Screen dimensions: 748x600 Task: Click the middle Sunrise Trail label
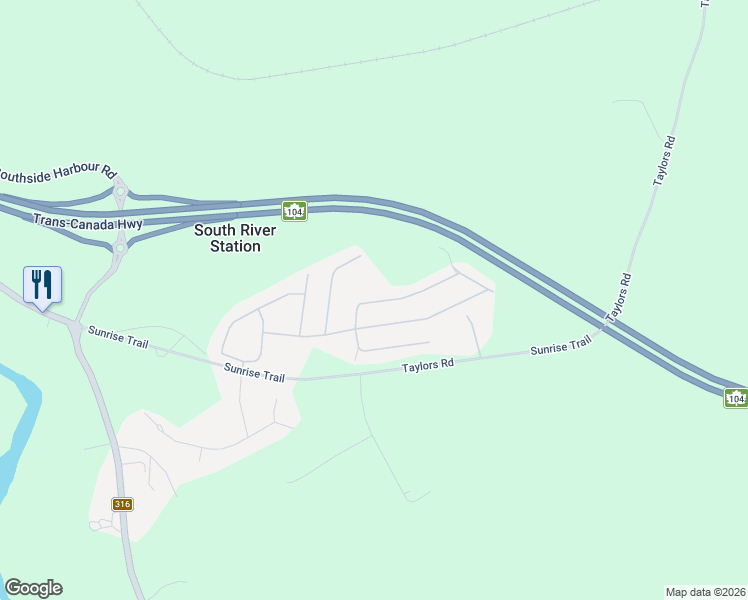tap(254, 372)
